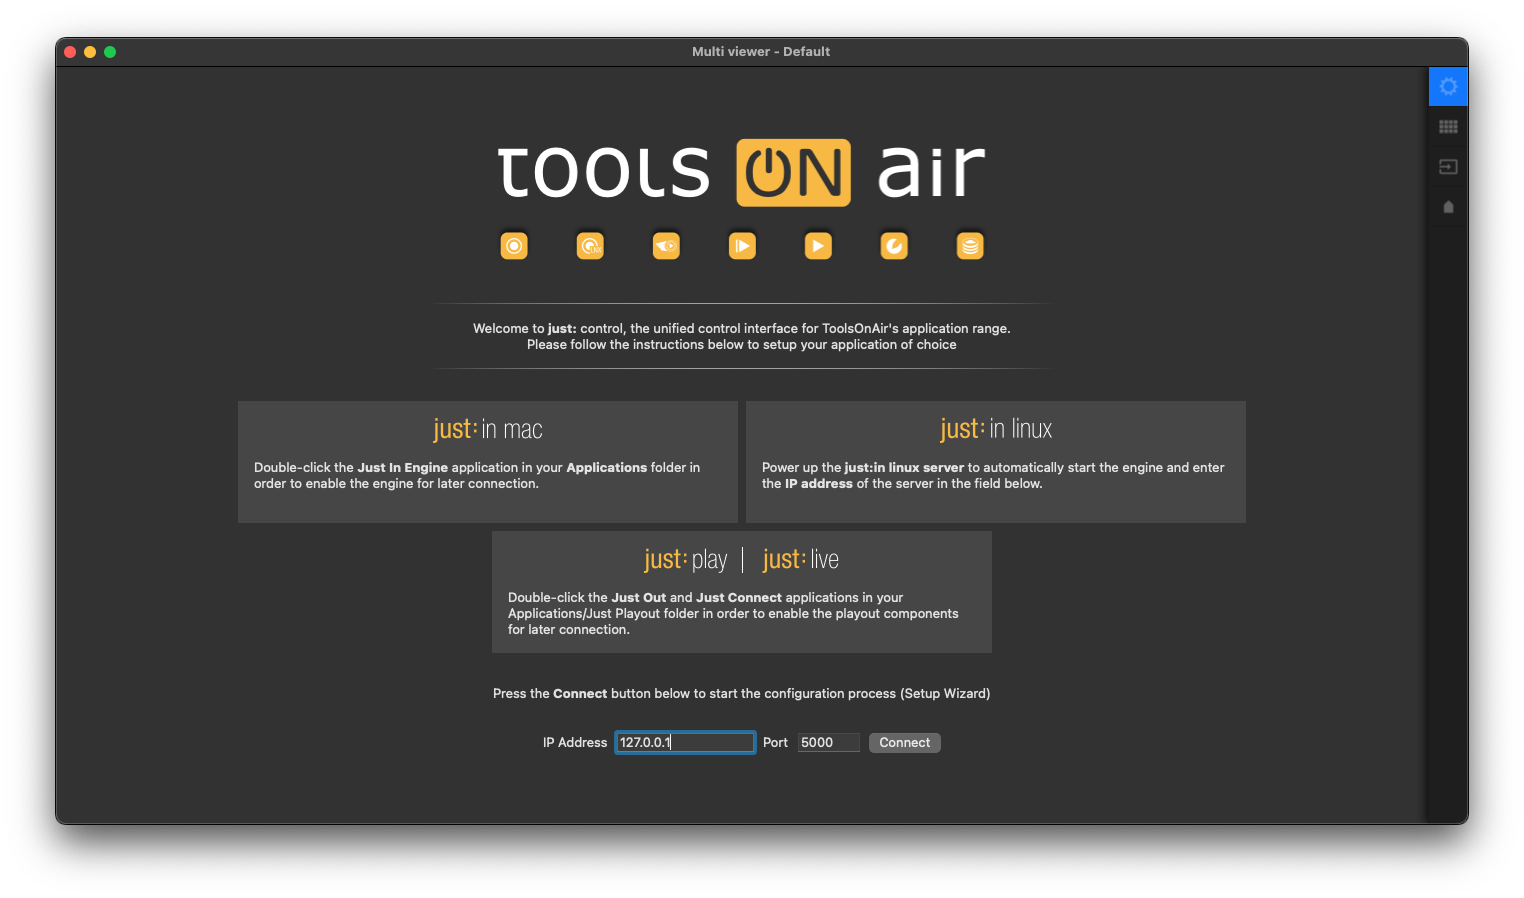Click the 'Power up the just:in linux server' text

tap(993, 475)
